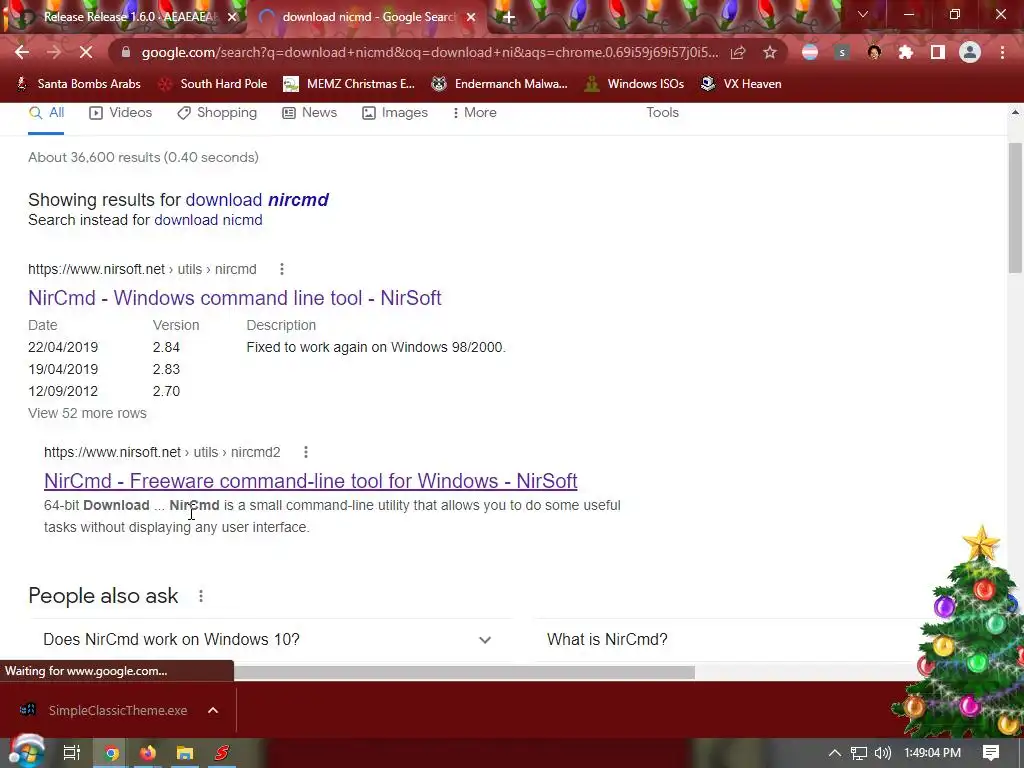
Task: Open the volume tray icon
Action: point(883,753)
